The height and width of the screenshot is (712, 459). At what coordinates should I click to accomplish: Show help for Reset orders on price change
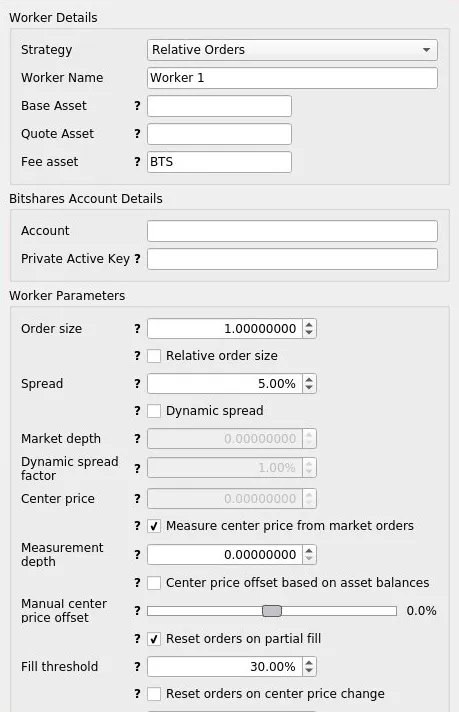[137, 694]
